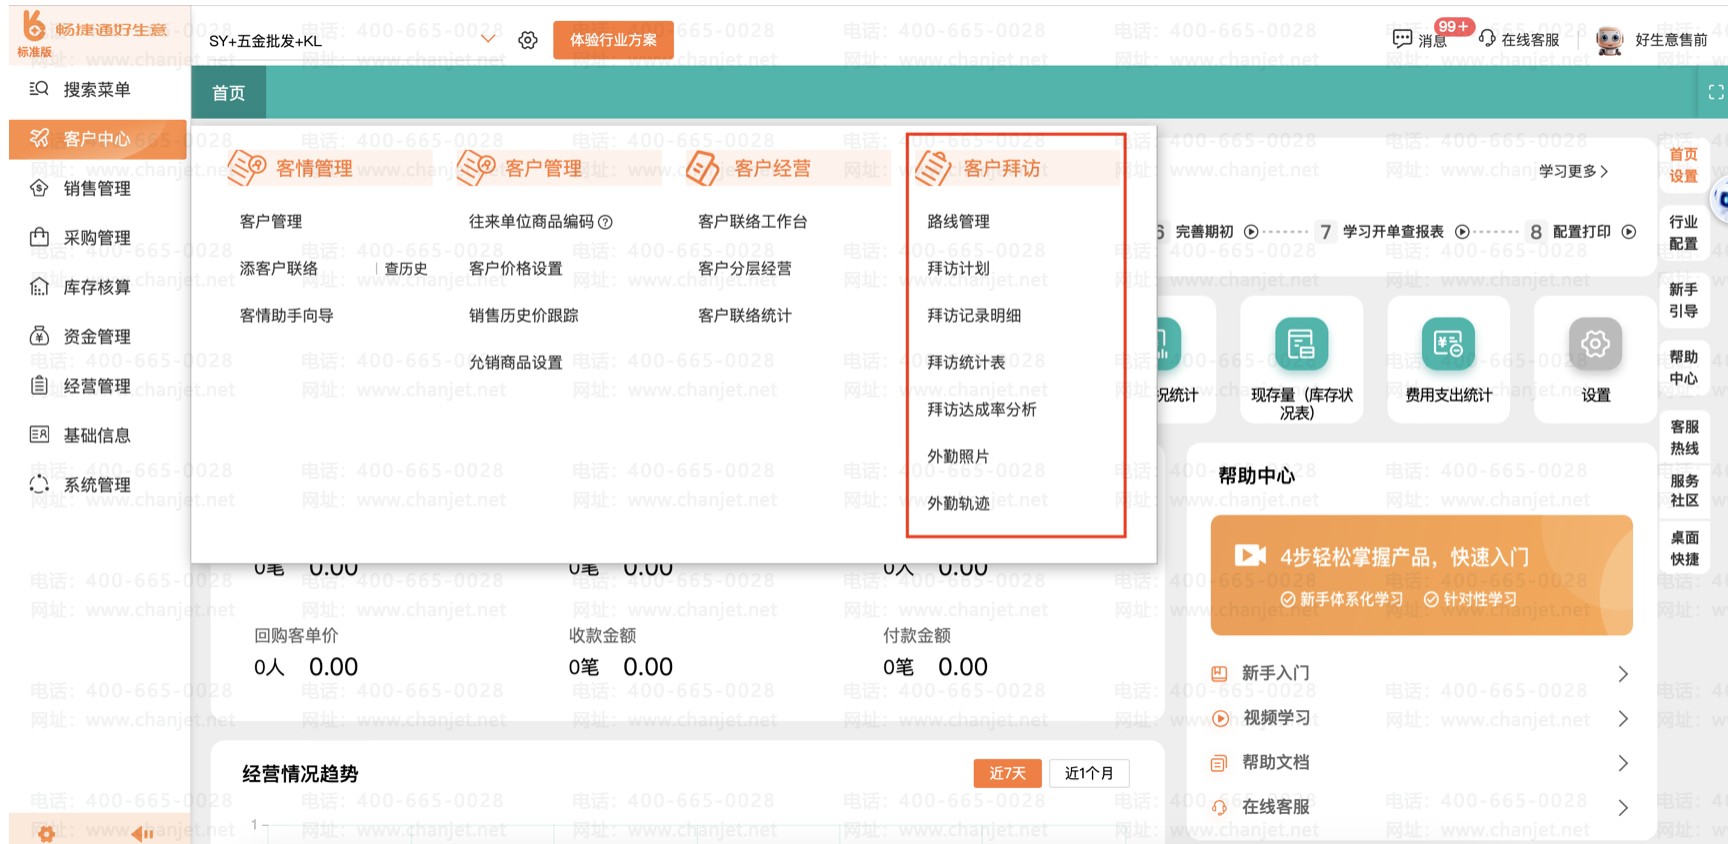The width and height of the screenshot is (1728, 844).
Task: Click the 基础信息 card icon
Action: point(39,435)
